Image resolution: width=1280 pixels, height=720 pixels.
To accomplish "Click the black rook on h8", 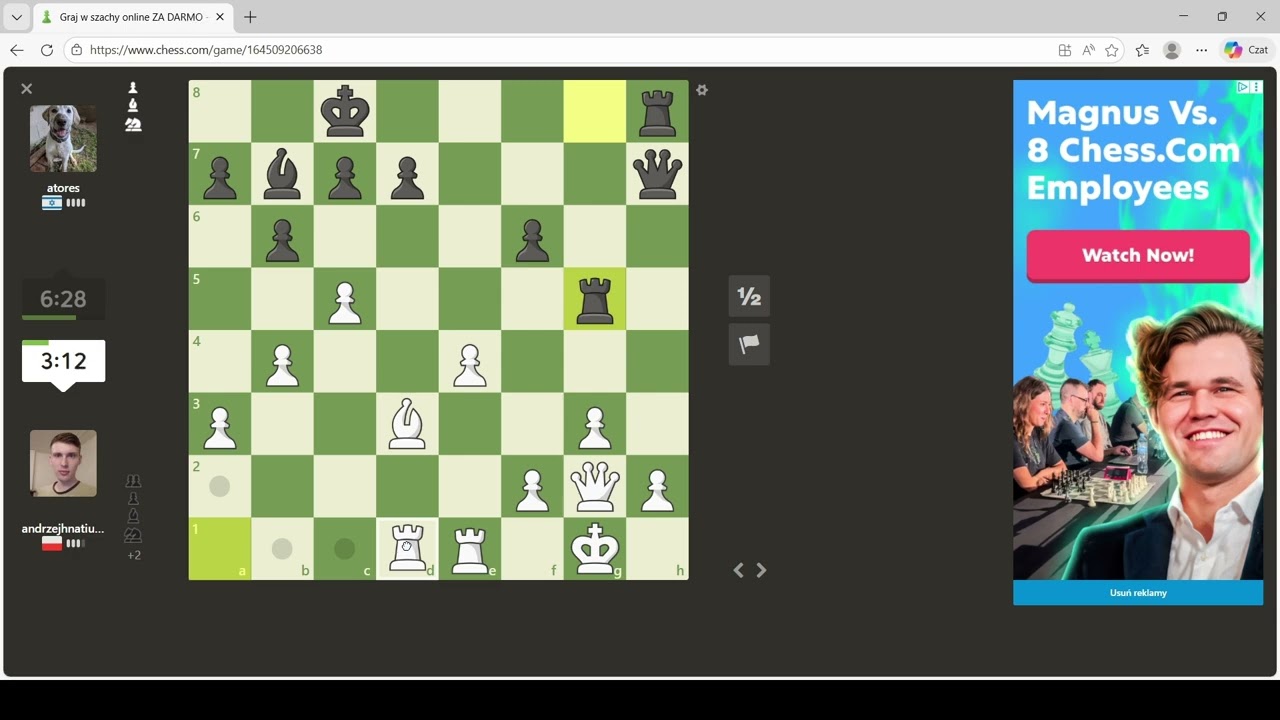I will point(657,111).
